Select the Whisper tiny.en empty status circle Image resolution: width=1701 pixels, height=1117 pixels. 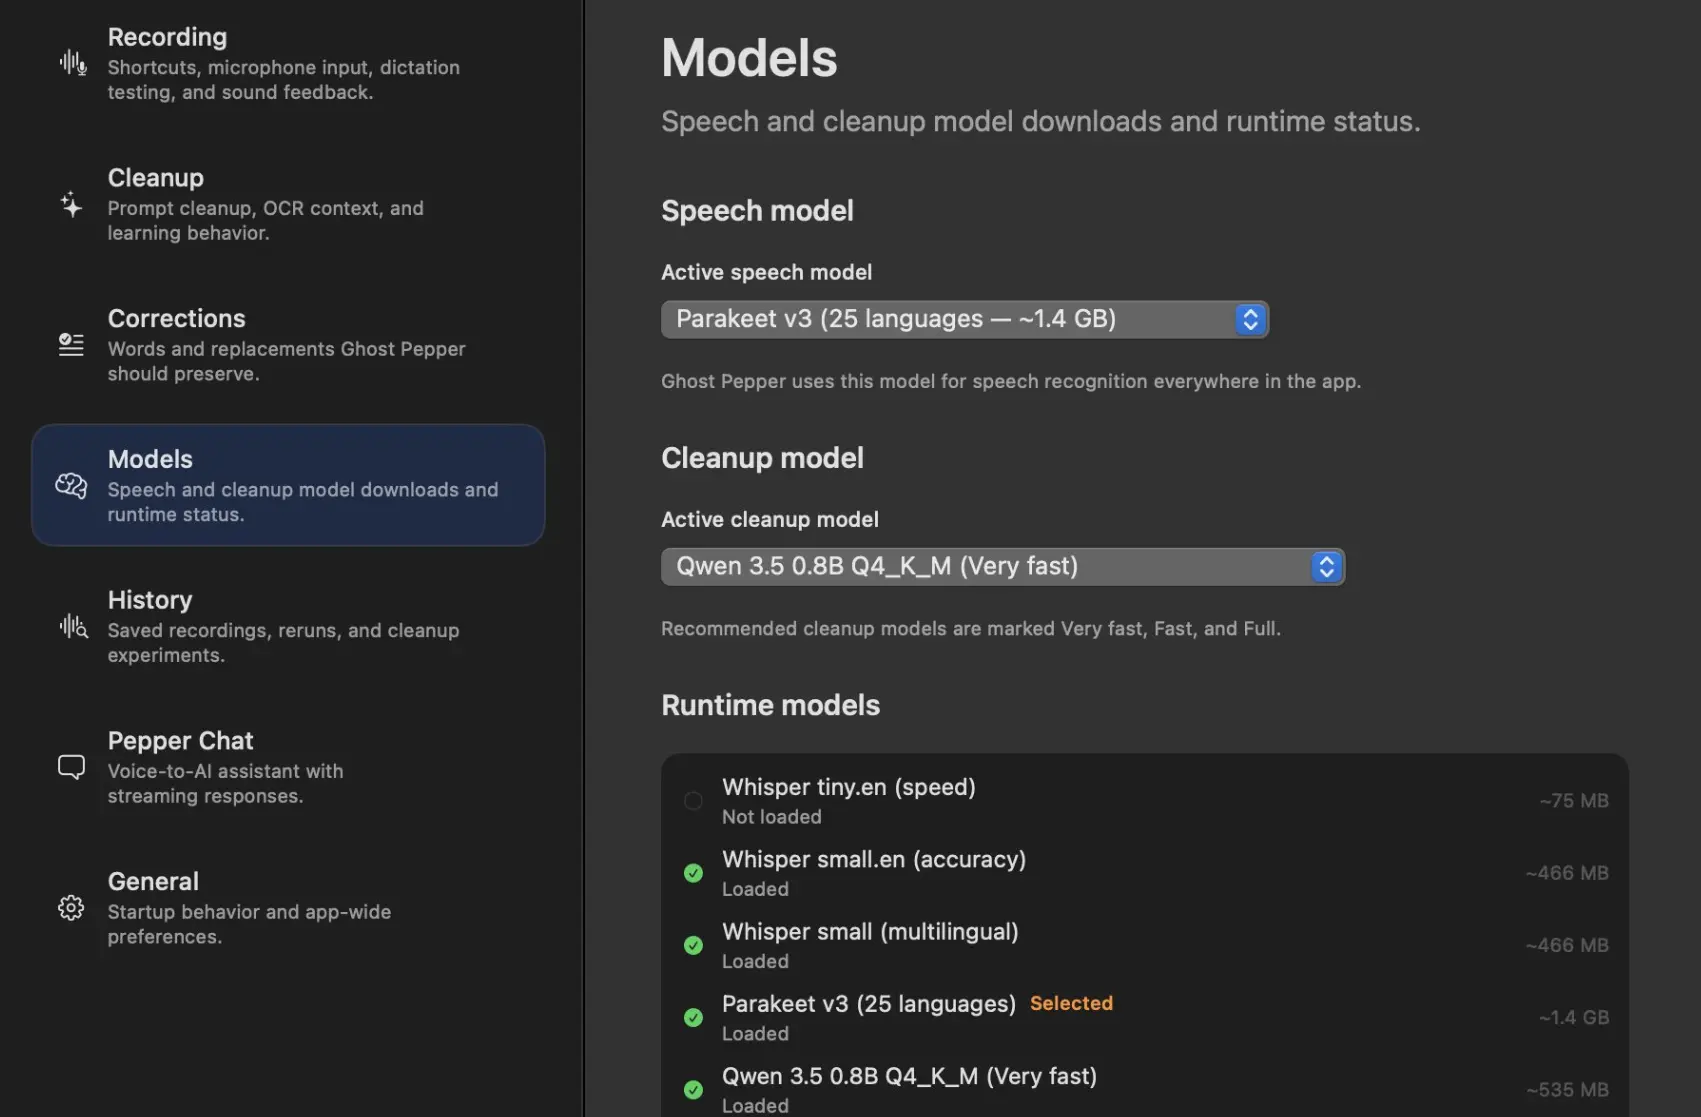tap(693, 801)
